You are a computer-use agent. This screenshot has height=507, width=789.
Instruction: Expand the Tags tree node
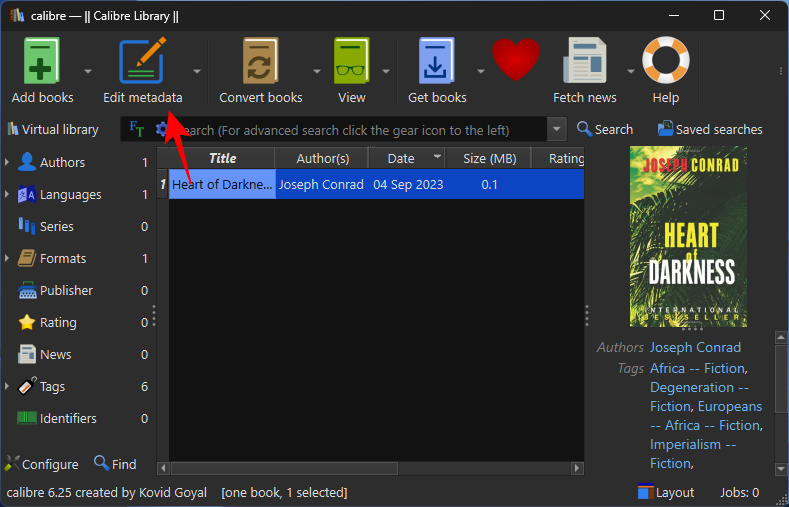tap(7, 386)
